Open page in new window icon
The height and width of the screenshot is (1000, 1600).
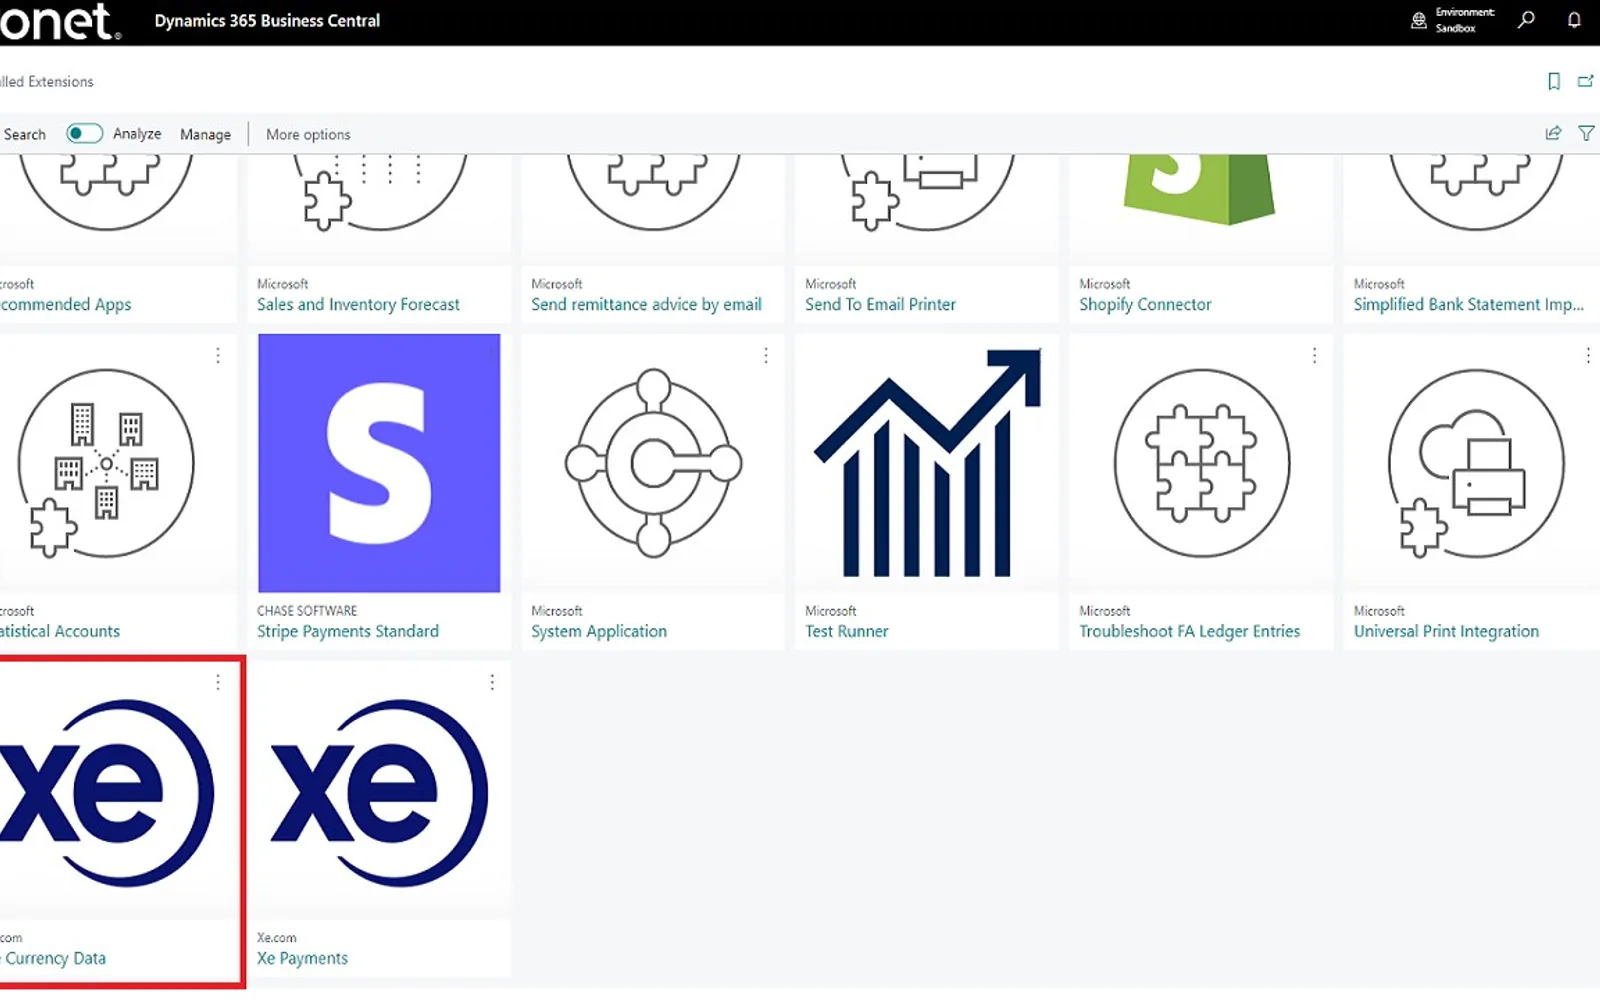pyautogui.click(x=1585, y=81)
